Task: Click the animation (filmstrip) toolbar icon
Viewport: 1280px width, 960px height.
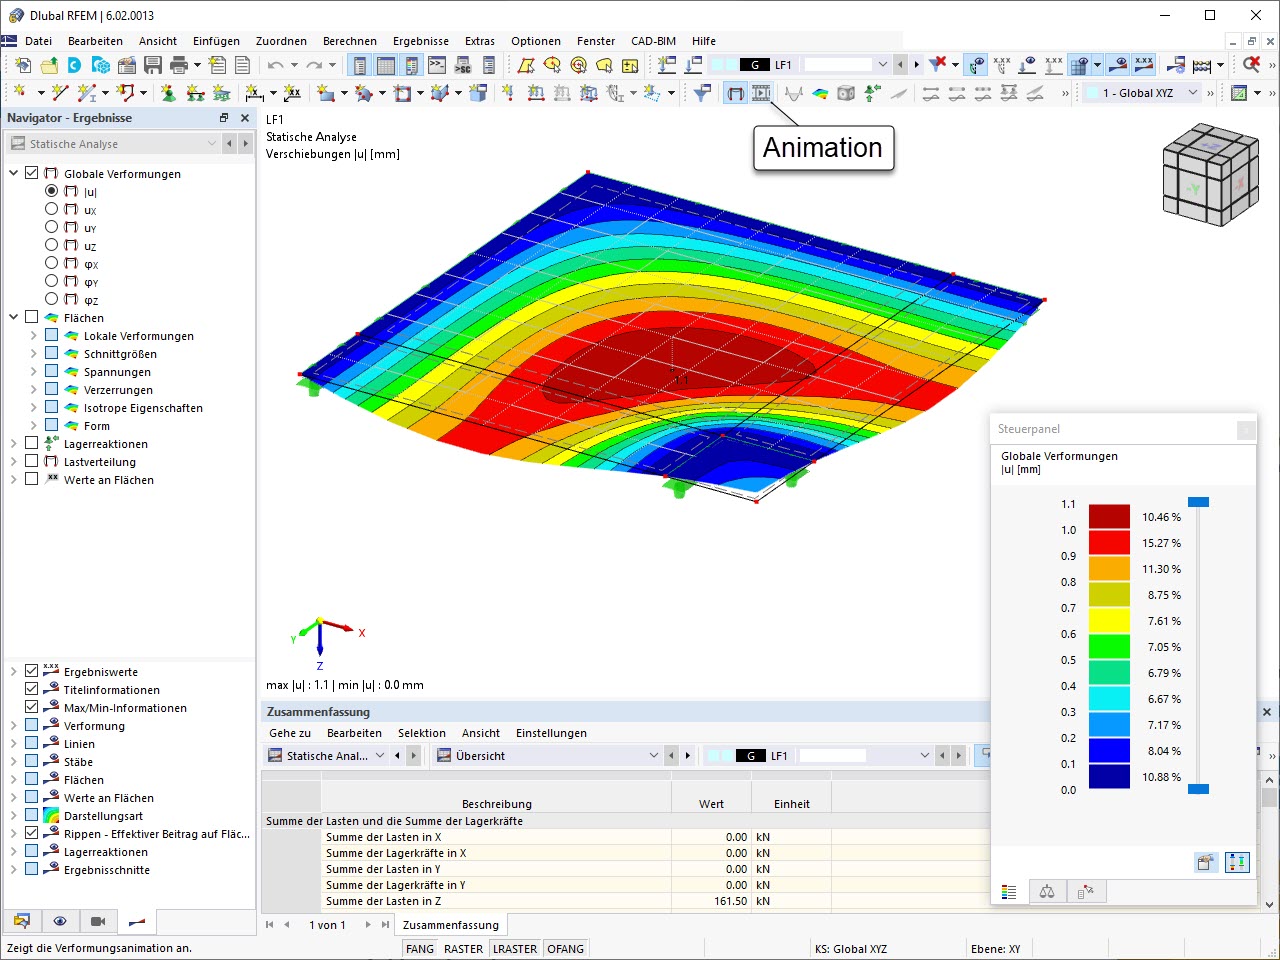Action: coord(762,93)
